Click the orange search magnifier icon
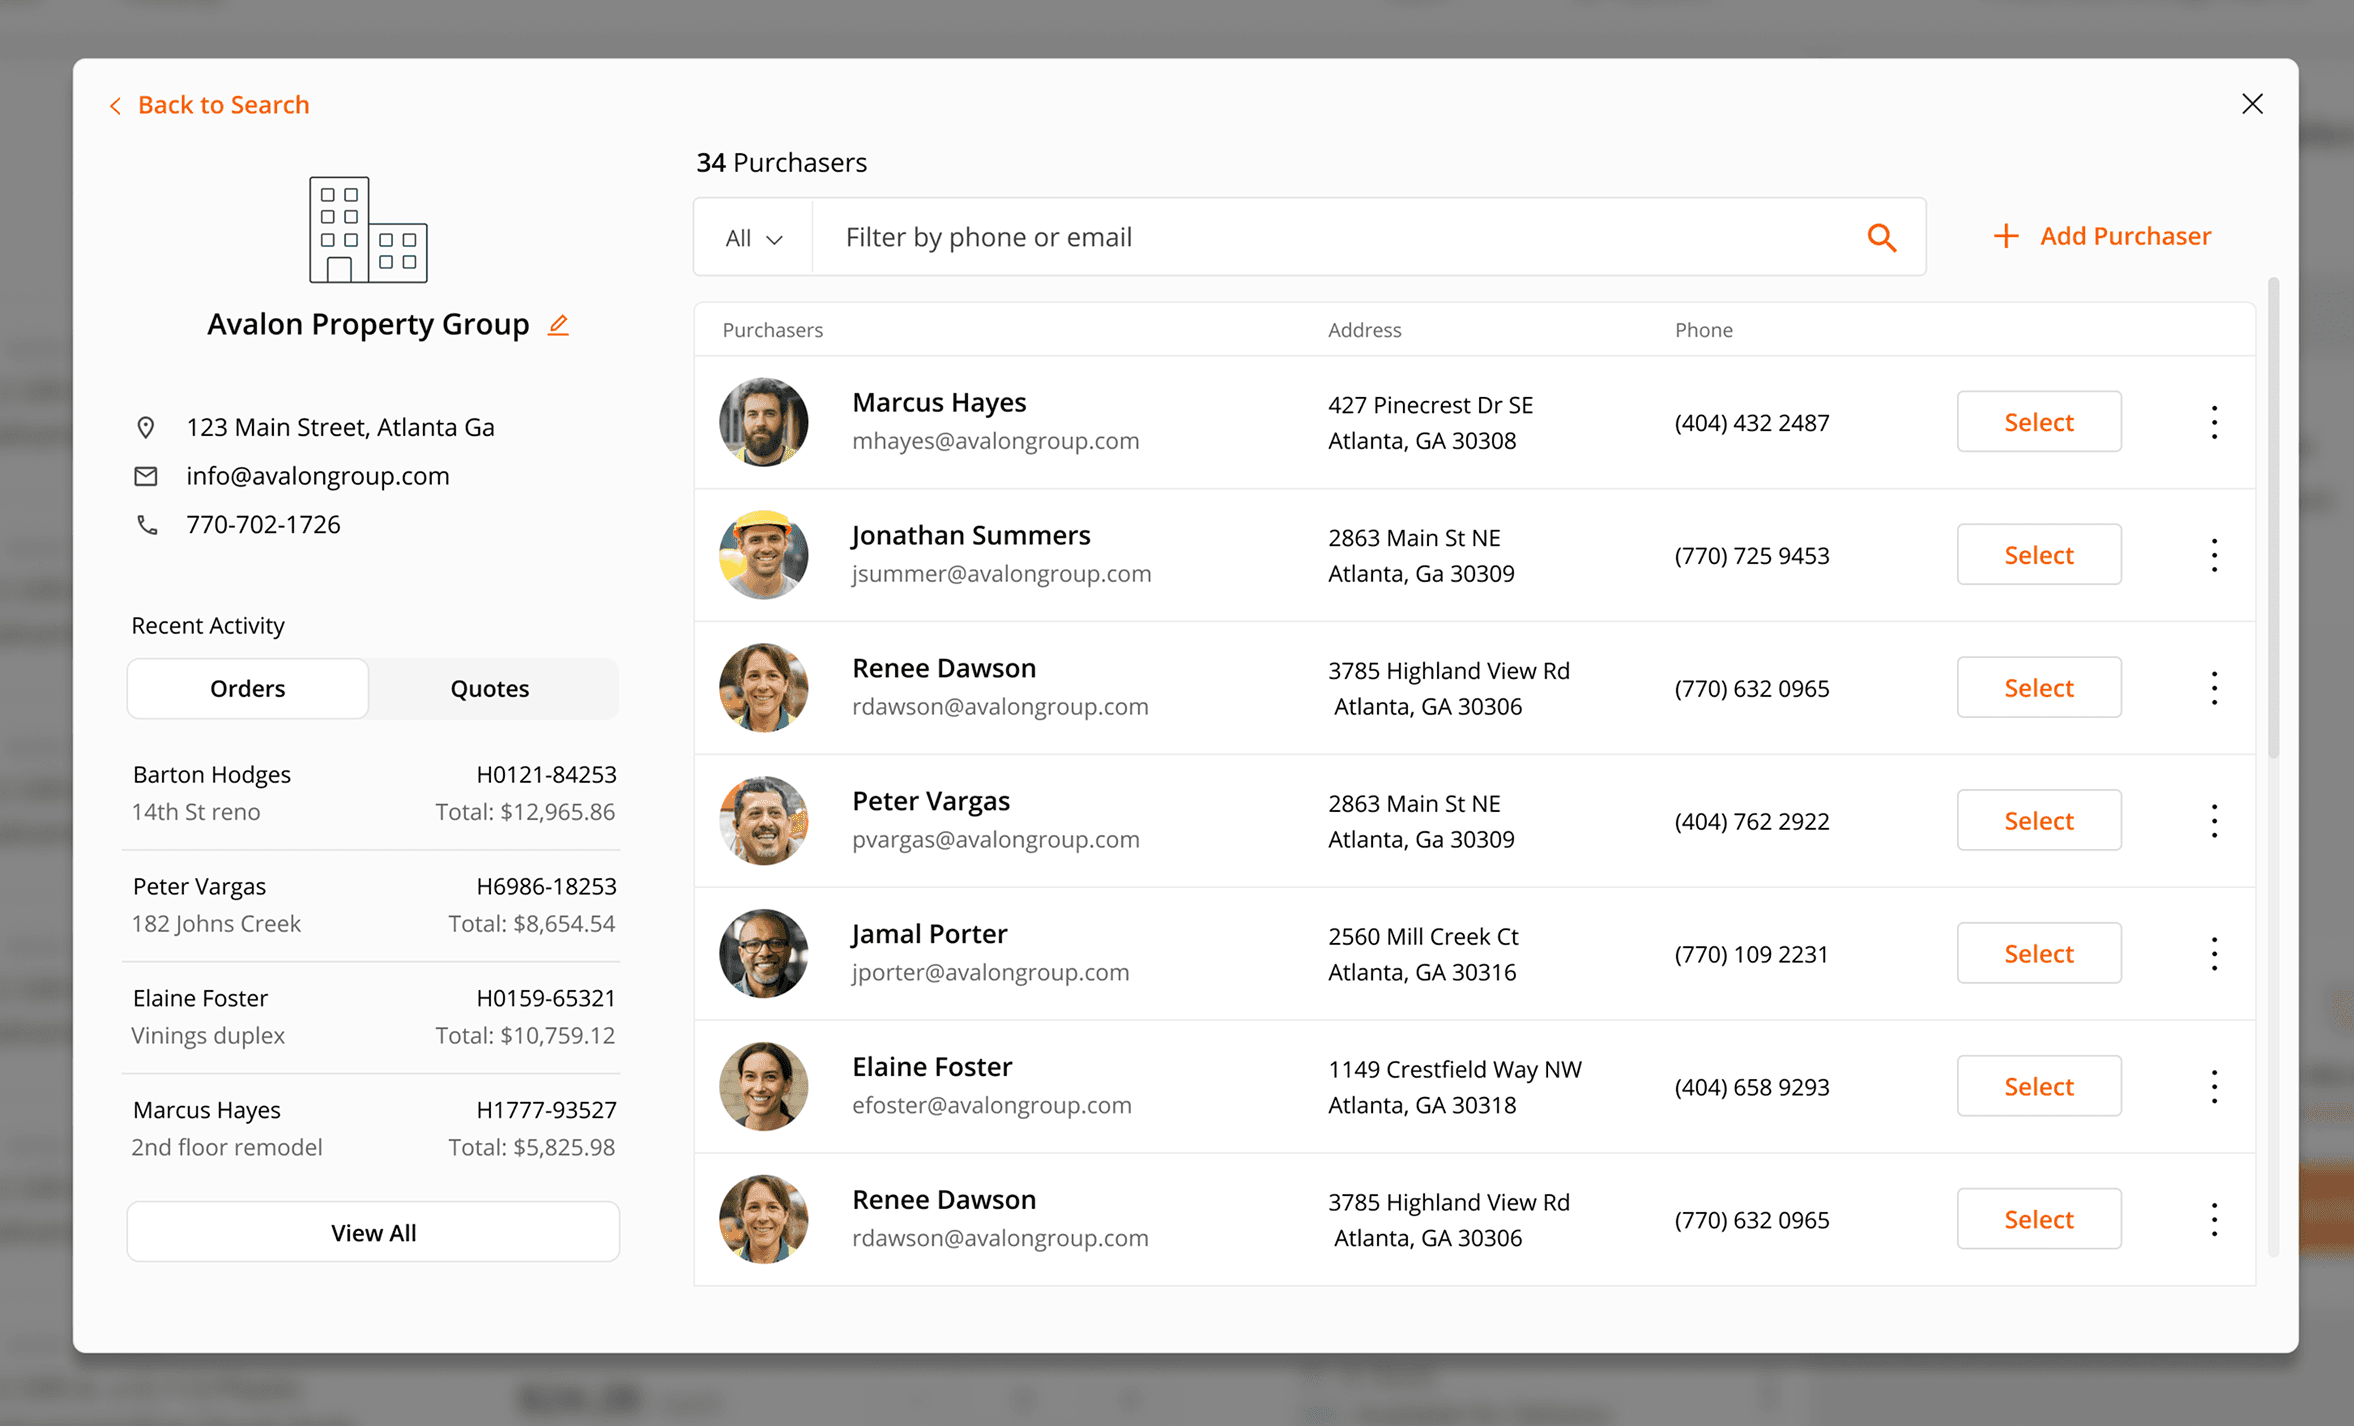 click(1881, 237)
